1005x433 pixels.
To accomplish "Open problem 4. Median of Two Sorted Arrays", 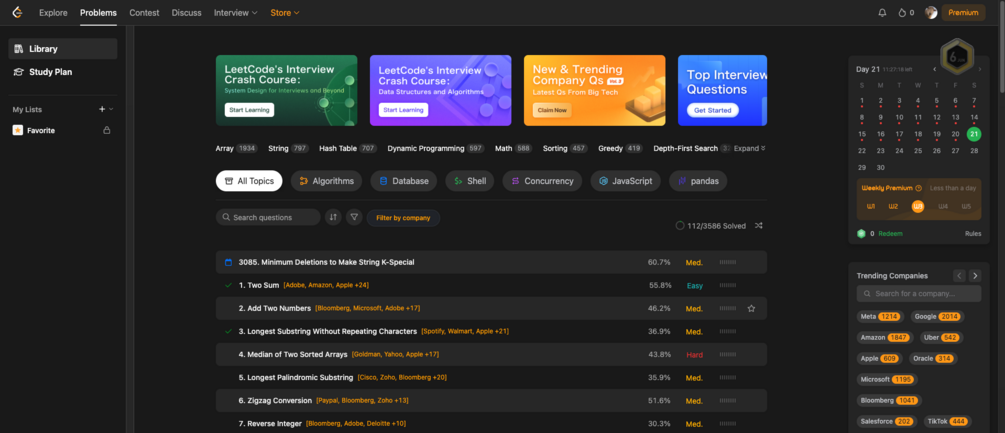I will [x=293, y=354].
